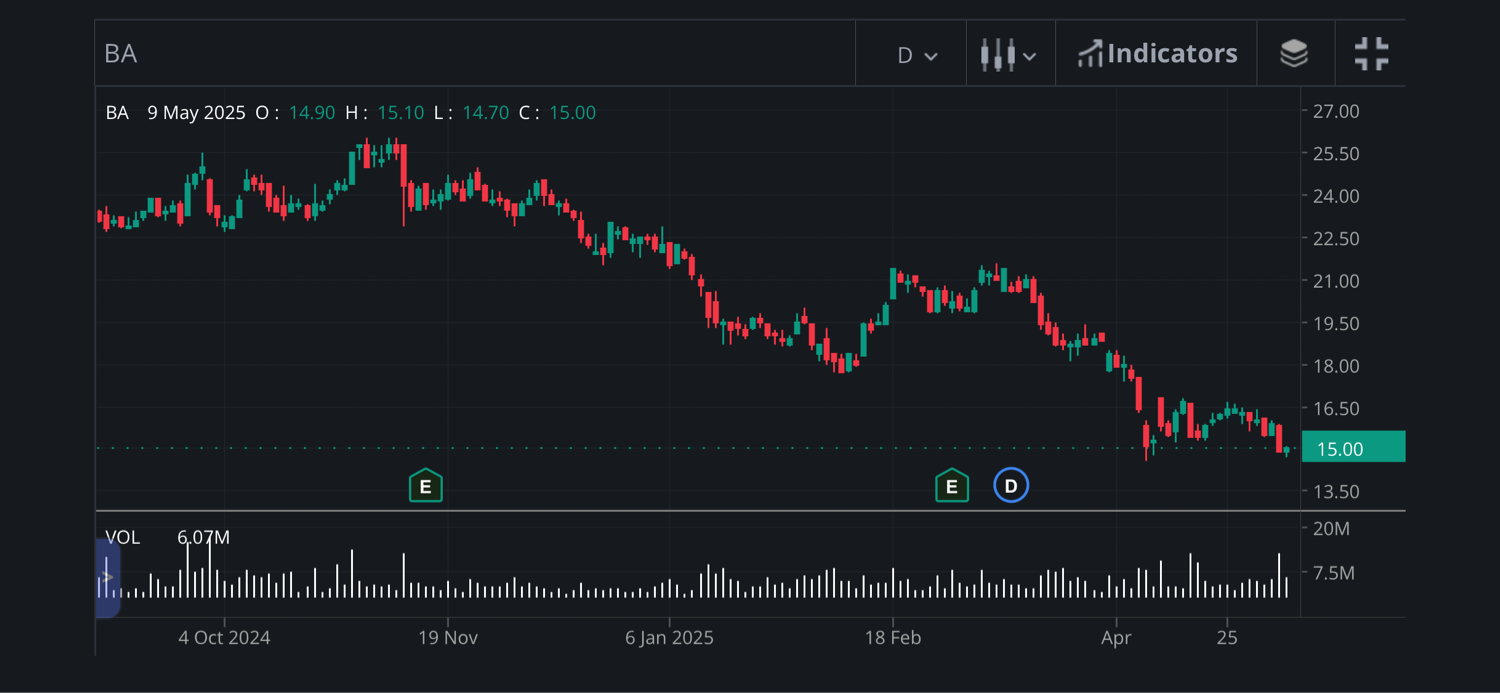This screenshot has height=693, width=1500.
Task: Click the 4 Oct 2024 time axis label
Action: [x=224, y=637]
